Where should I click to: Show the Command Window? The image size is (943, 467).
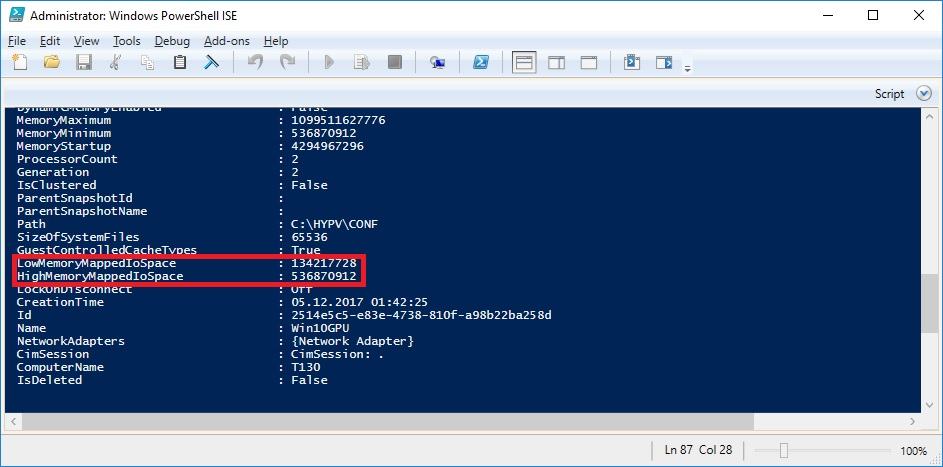click(x=631, y=62)
